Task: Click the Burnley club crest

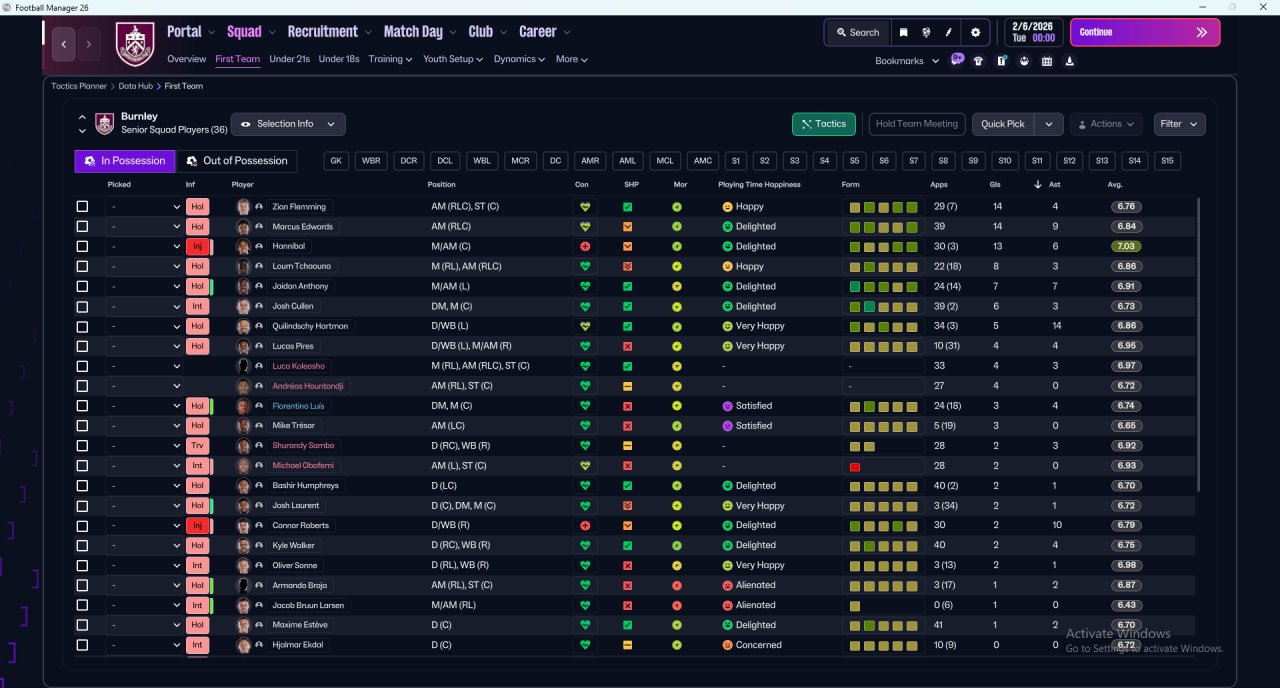Action: [x=135, y=44]
